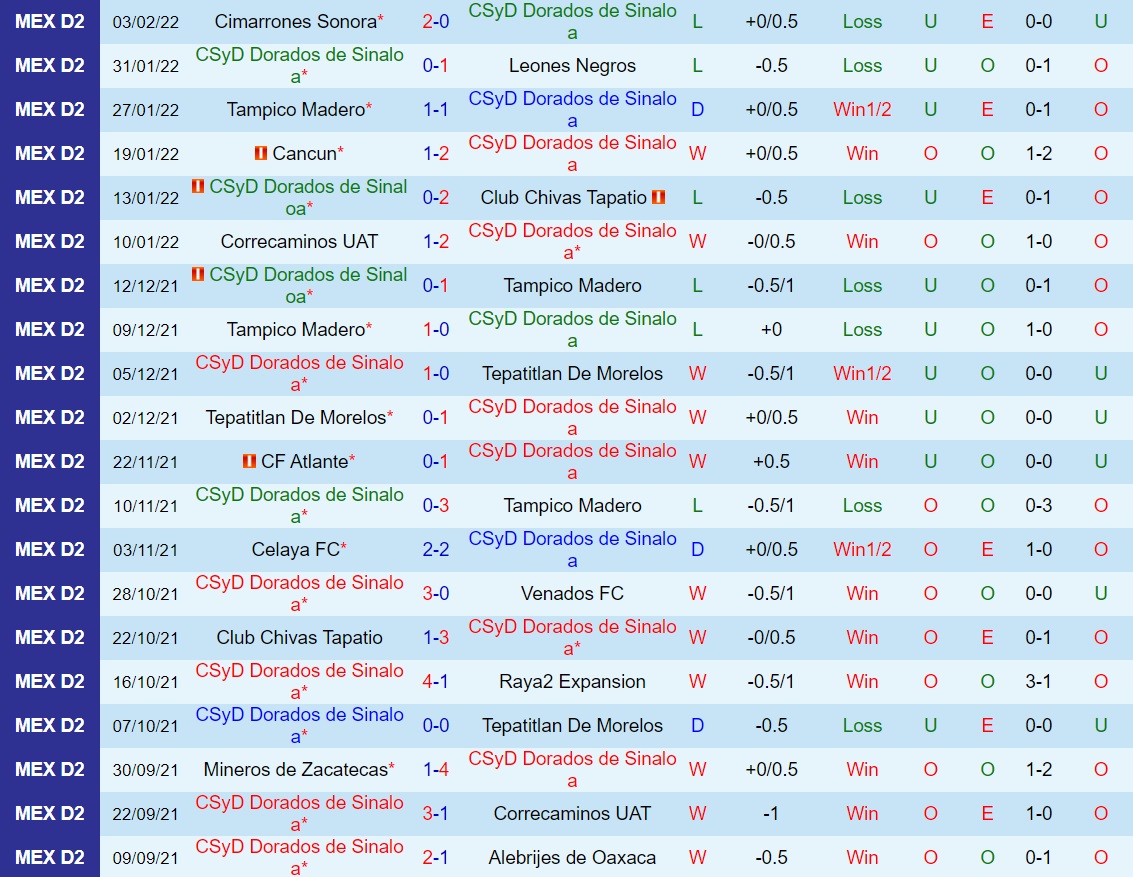Viewport: 1133px width, 877px height.
Task: Open the 1-4 score on 30/09/21
Action: (436, 770)
